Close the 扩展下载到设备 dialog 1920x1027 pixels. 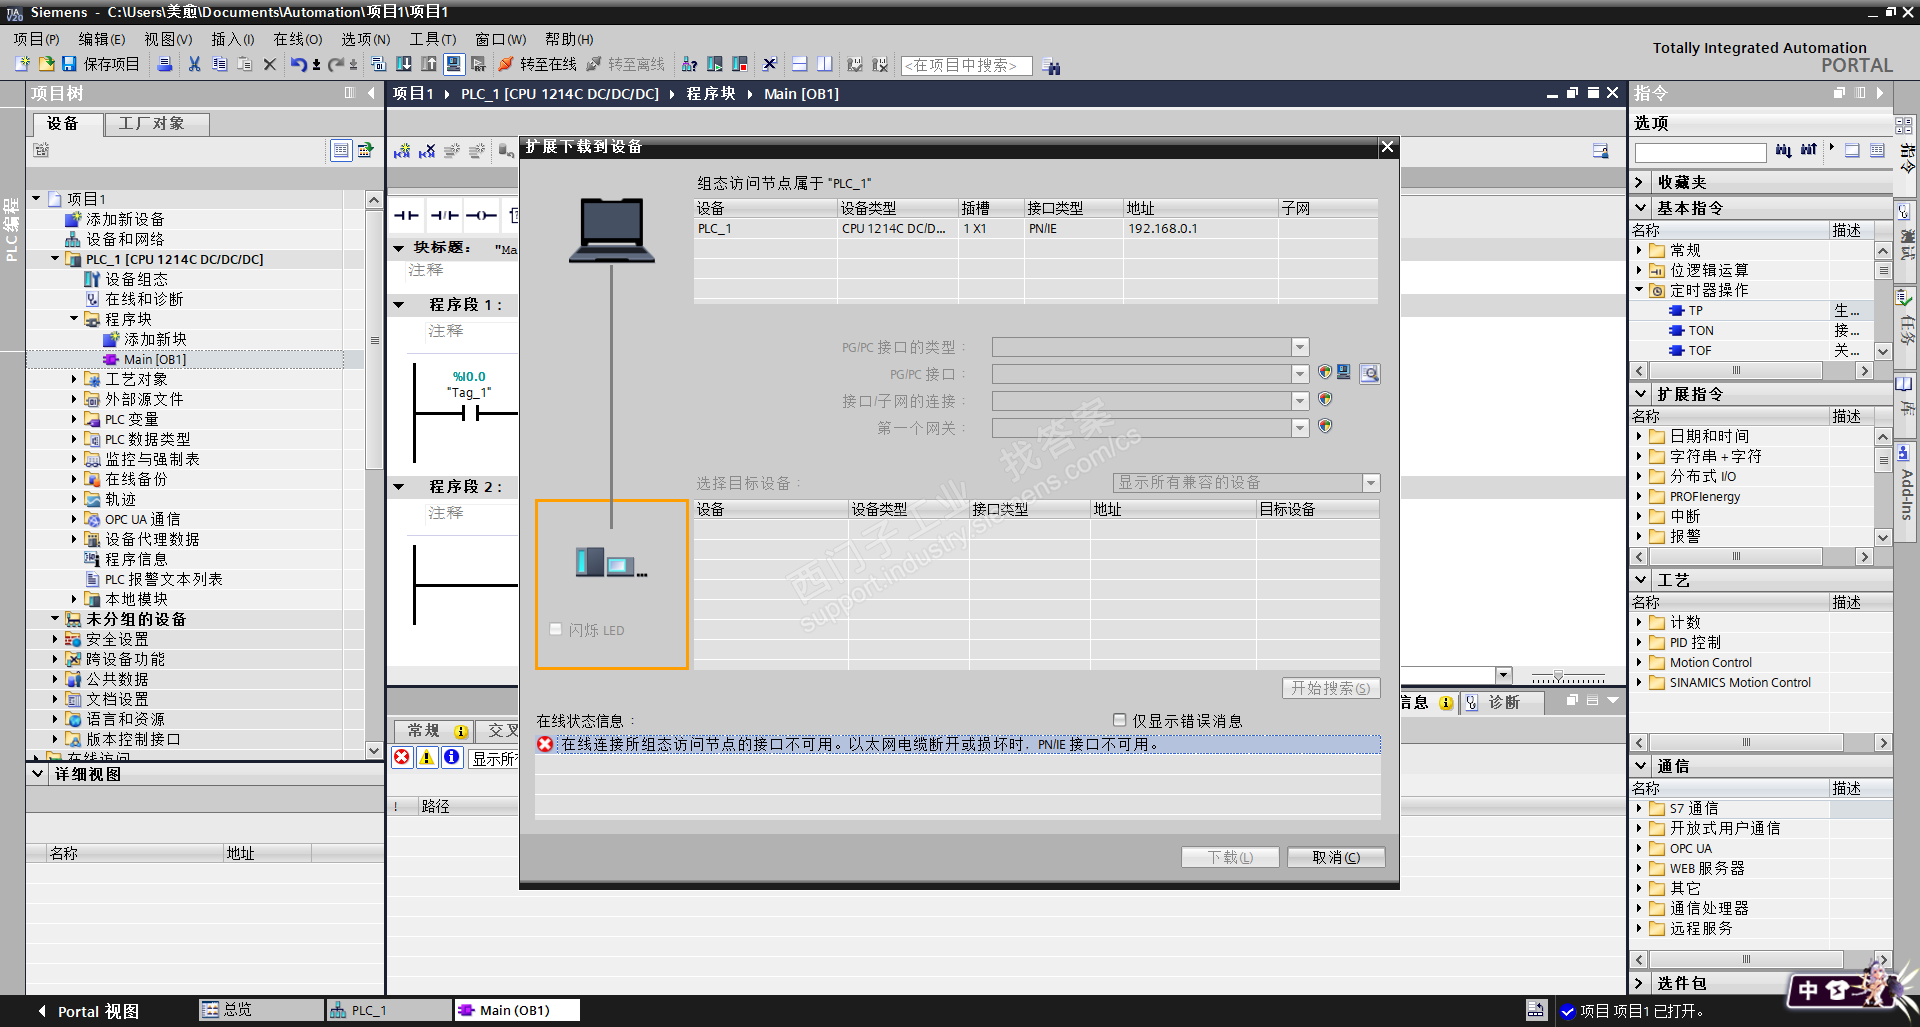tap(1387, 147)
